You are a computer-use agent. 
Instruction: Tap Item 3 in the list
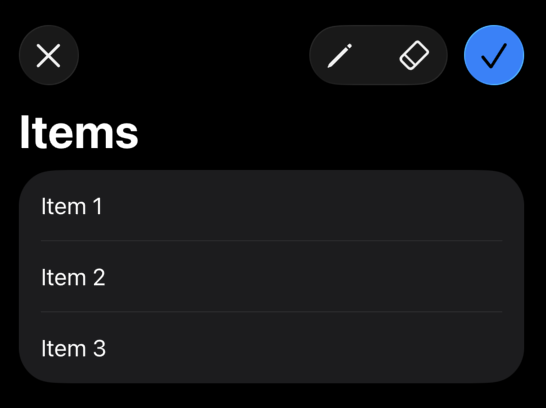coord(272,348)
